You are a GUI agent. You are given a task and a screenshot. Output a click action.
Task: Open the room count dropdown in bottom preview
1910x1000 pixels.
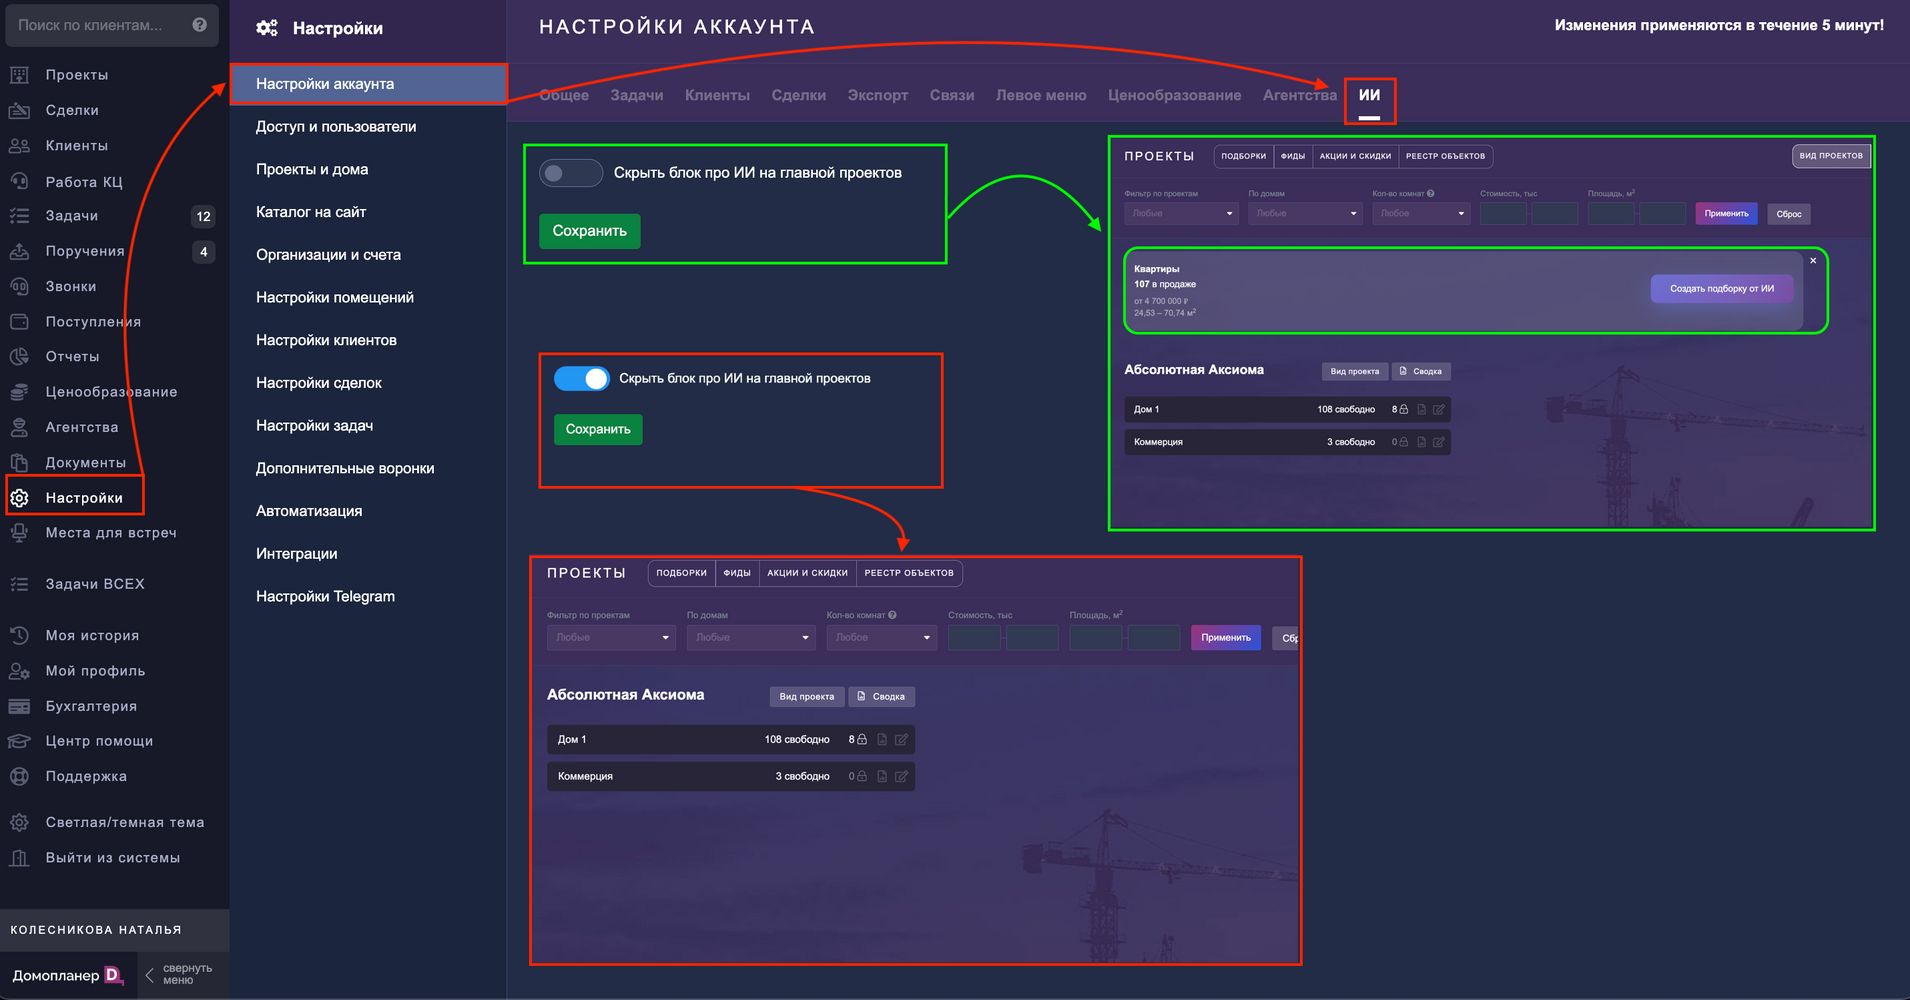881,638
